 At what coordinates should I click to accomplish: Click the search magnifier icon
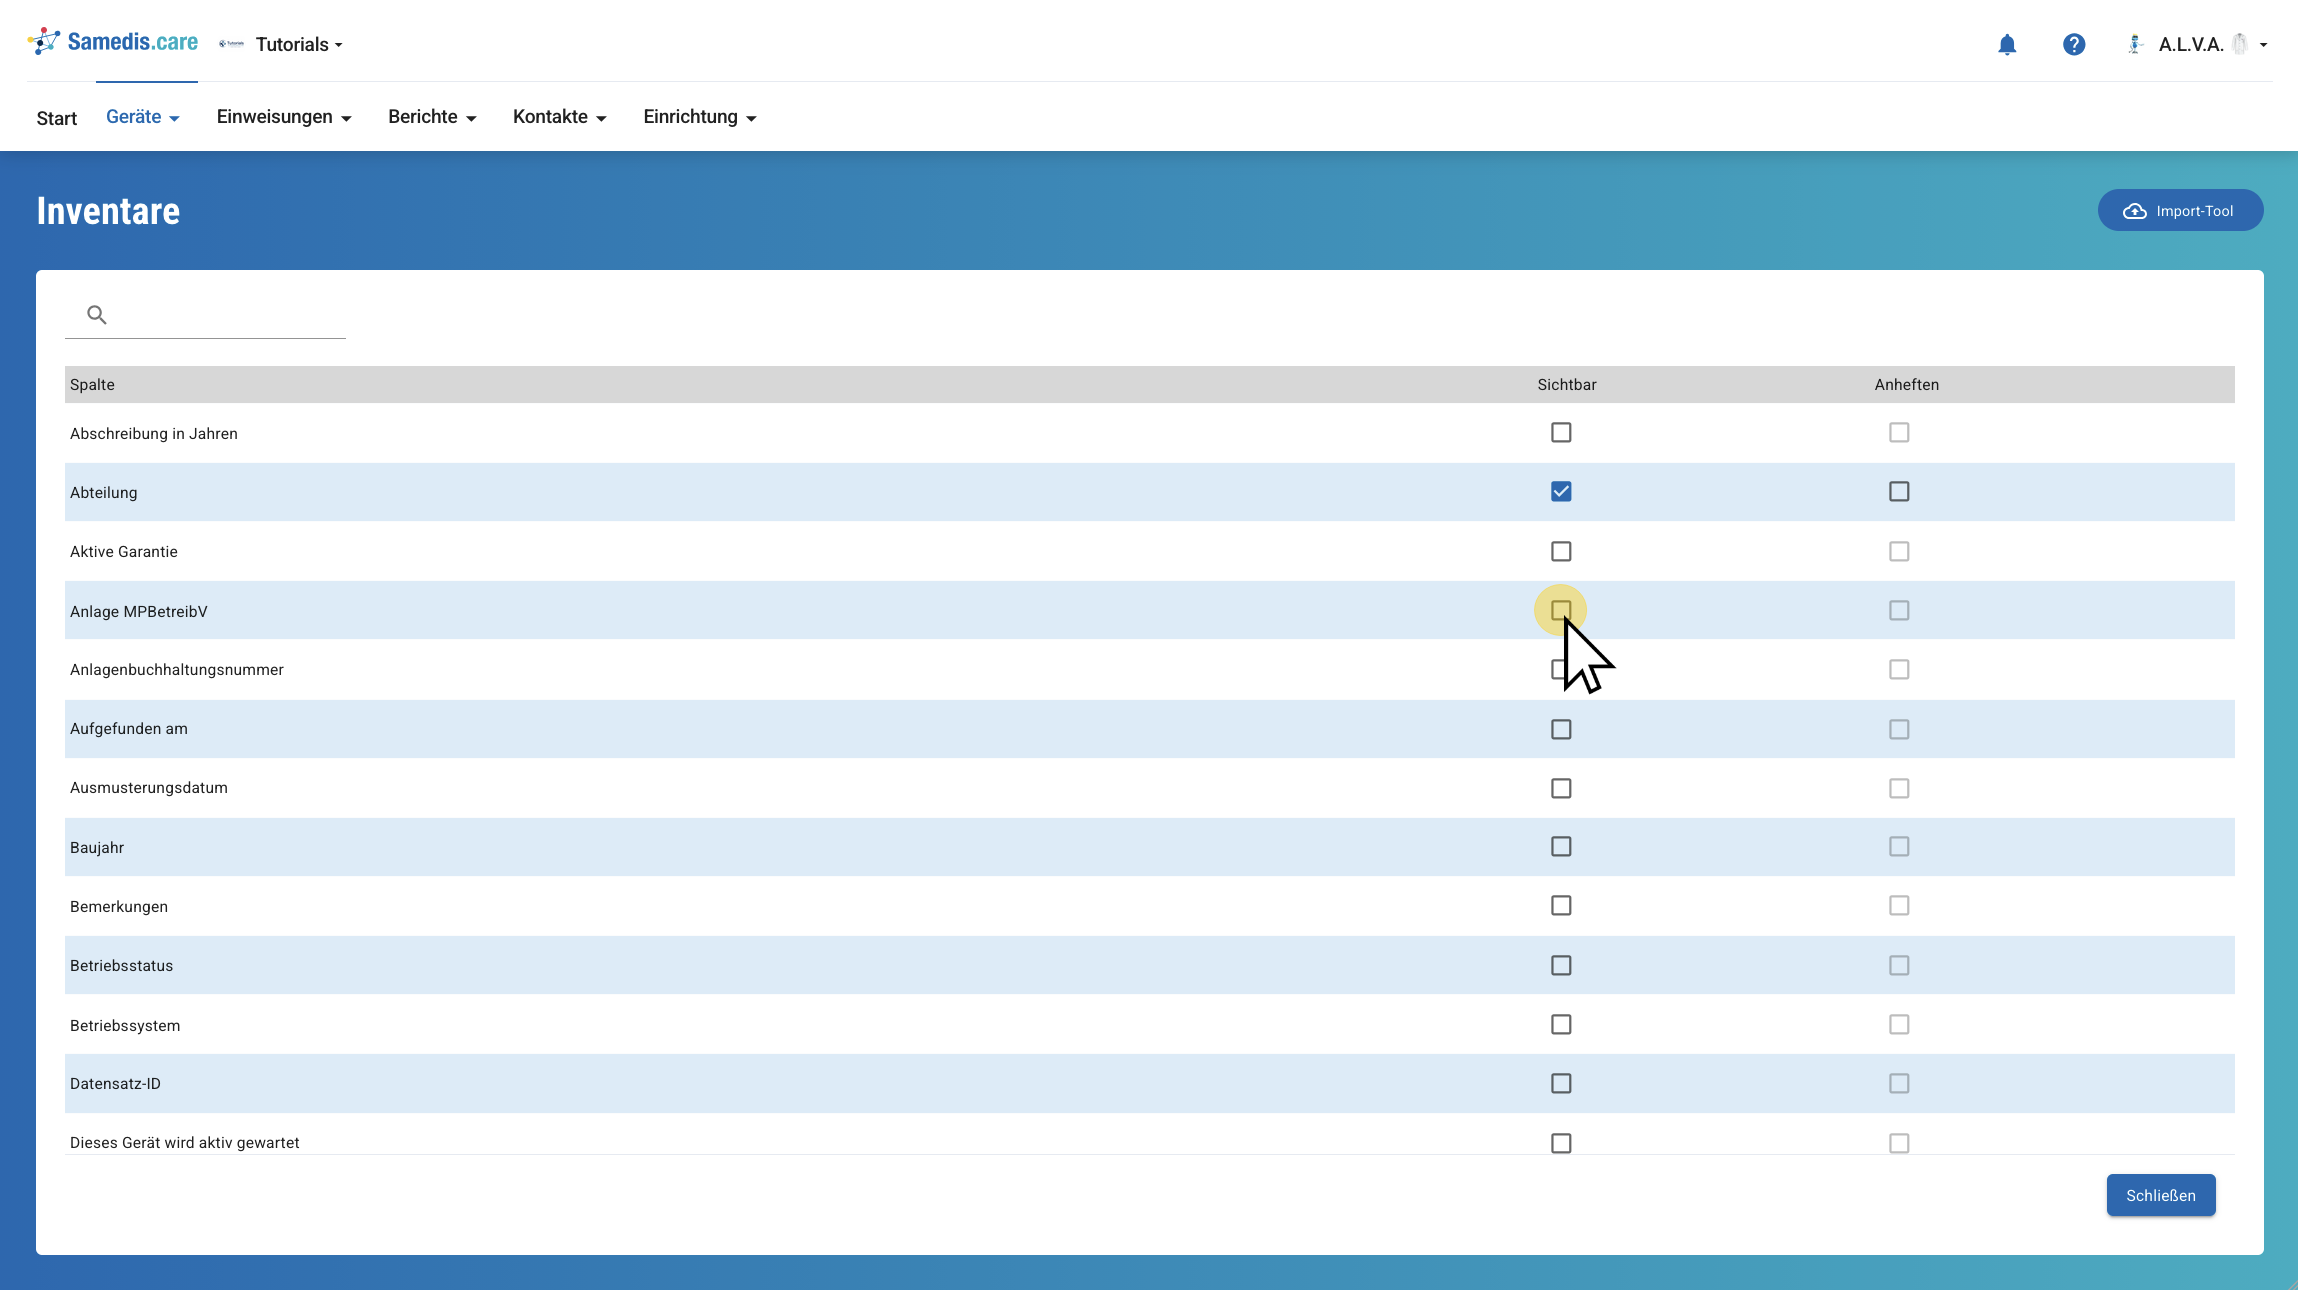click(96, 315)
